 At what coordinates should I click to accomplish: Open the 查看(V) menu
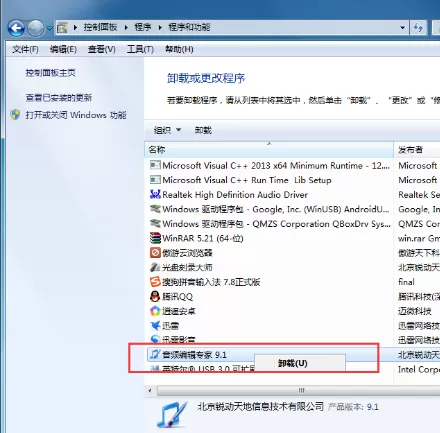click(102, 50)
